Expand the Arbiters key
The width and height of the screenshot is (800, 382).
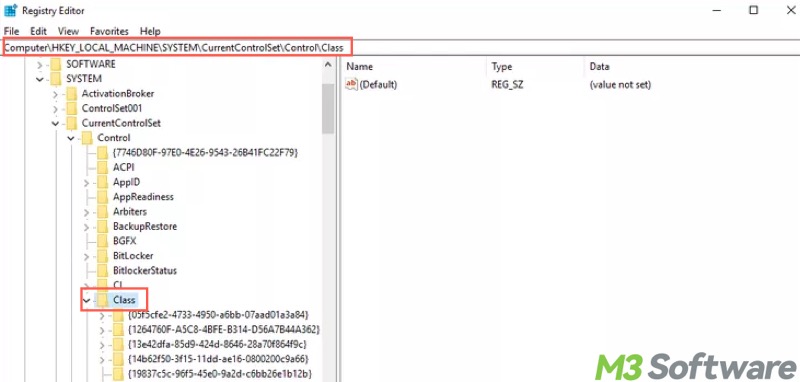click(x=86, y=212)
